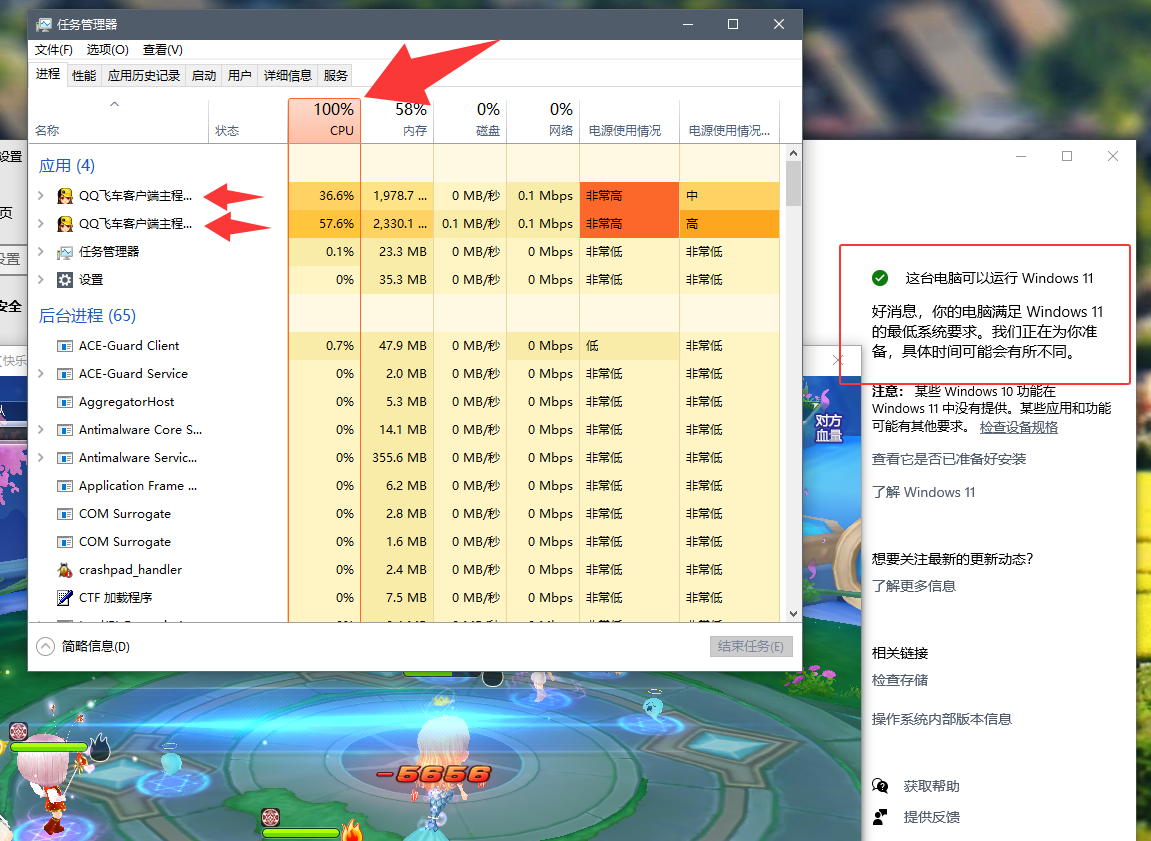Viewport: 1151px width, 841px height.
Task: Click the process list scrollbar down arrow
Action: (x=793, y=614)
